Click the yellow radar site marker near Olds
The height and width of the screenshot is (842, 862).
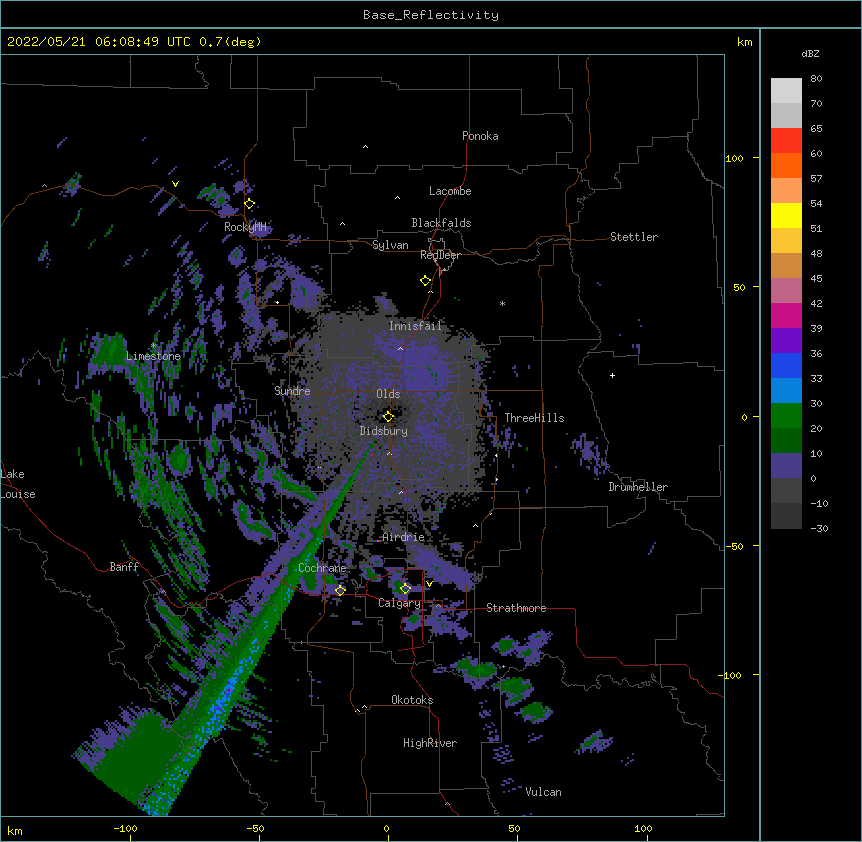[x=388, y=417]
